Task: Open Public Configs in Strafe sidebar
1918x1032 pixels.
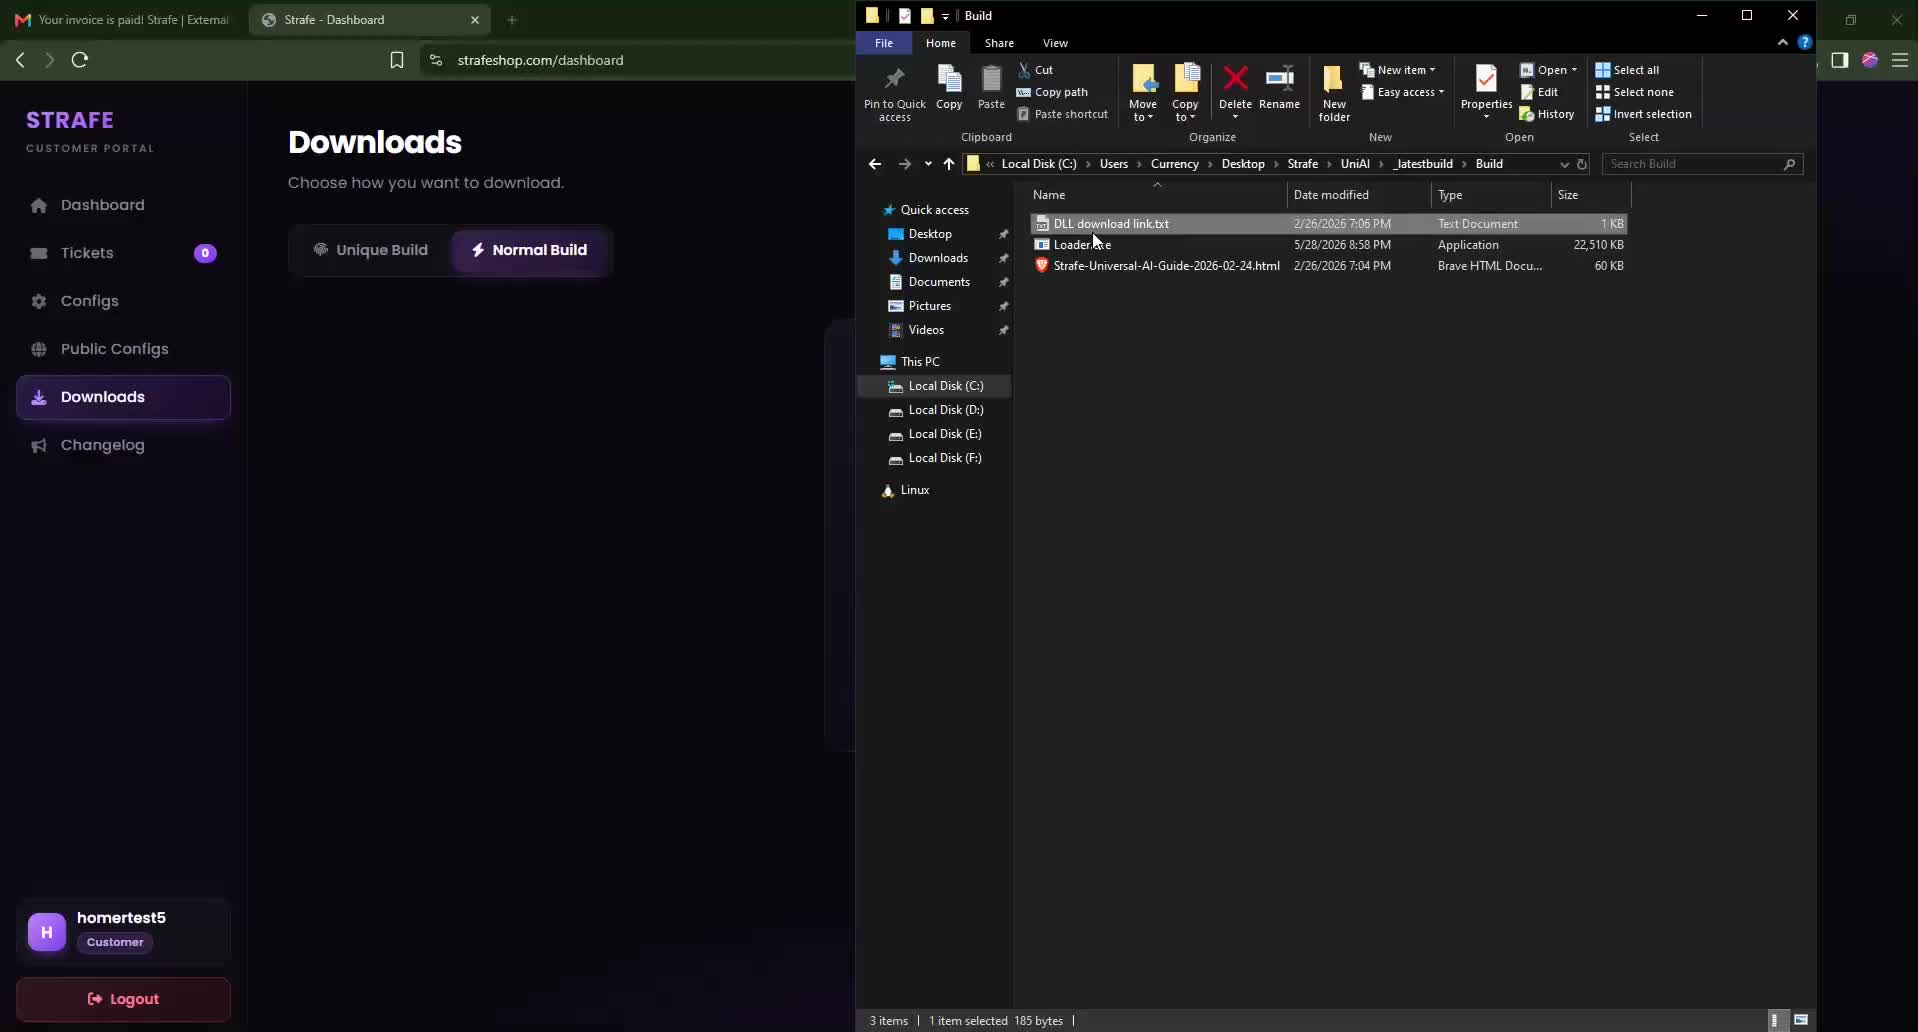Action: coord(123,349)
